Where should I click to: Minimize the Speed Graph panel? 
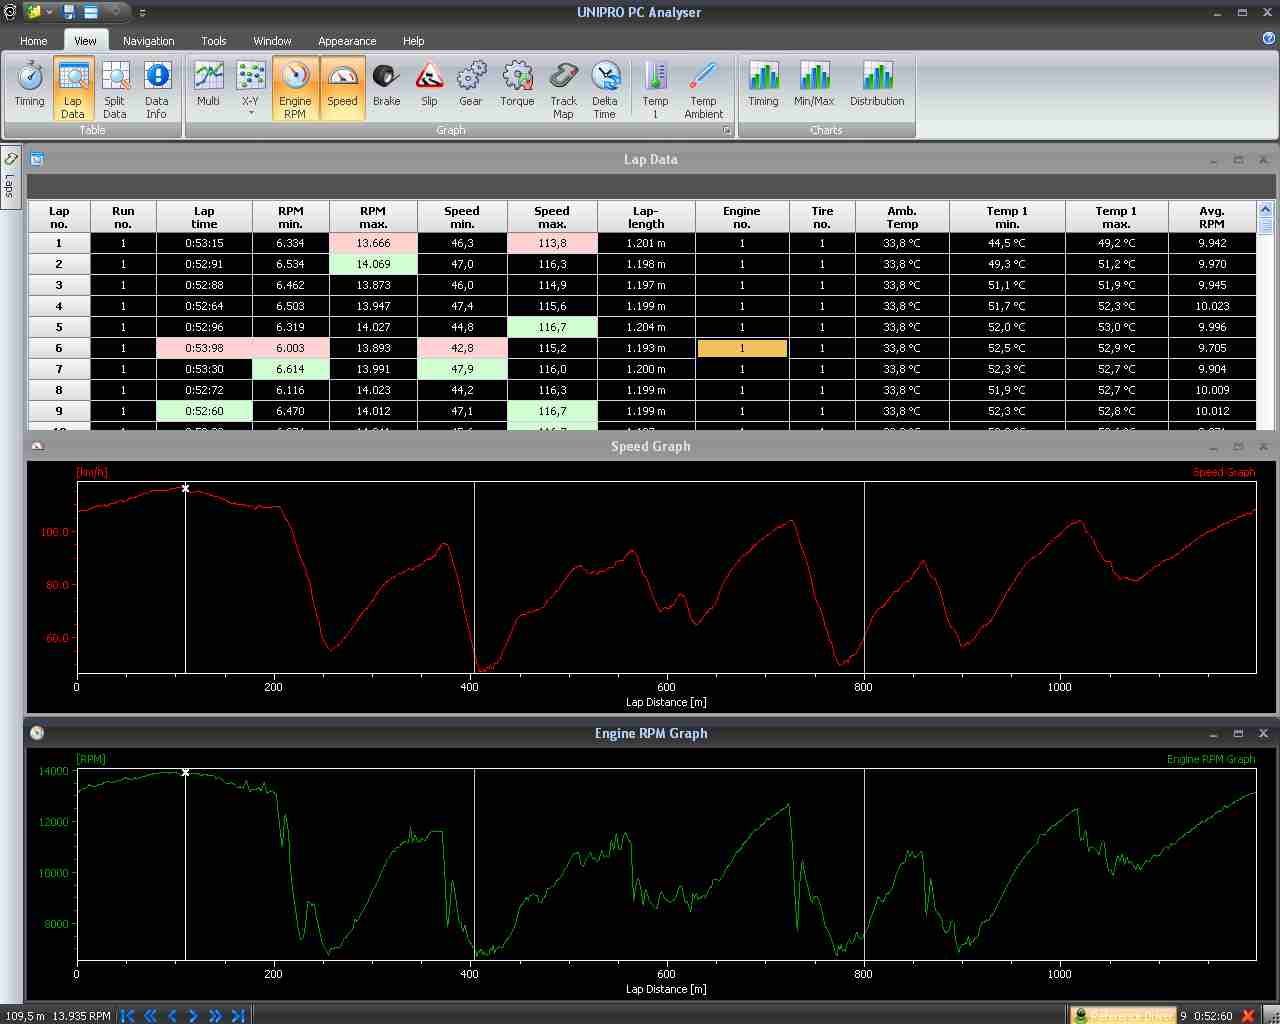[1214, 447]
